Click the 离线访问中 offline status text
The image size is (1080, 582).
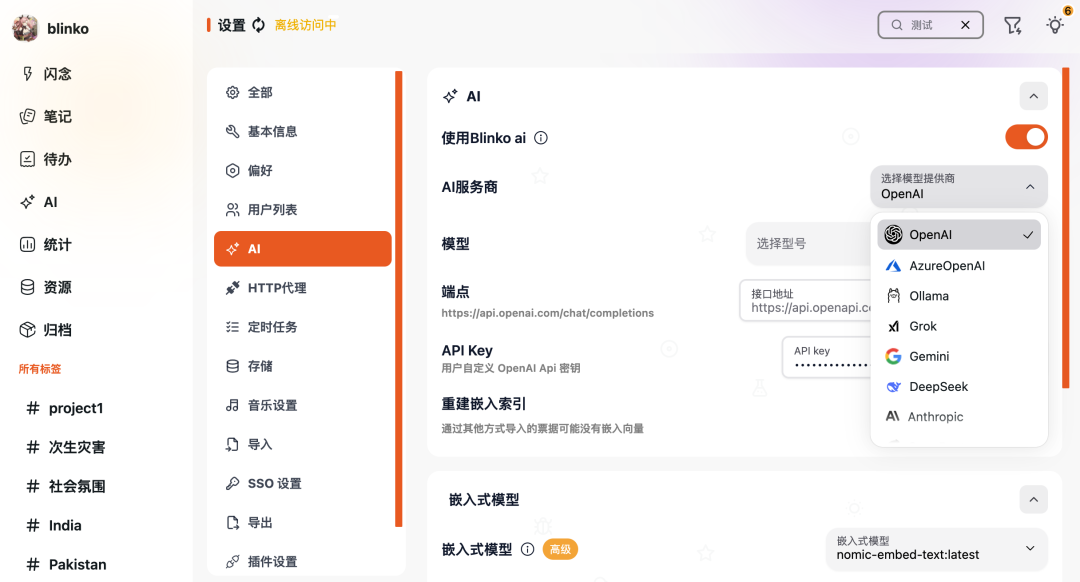point(305,25)
